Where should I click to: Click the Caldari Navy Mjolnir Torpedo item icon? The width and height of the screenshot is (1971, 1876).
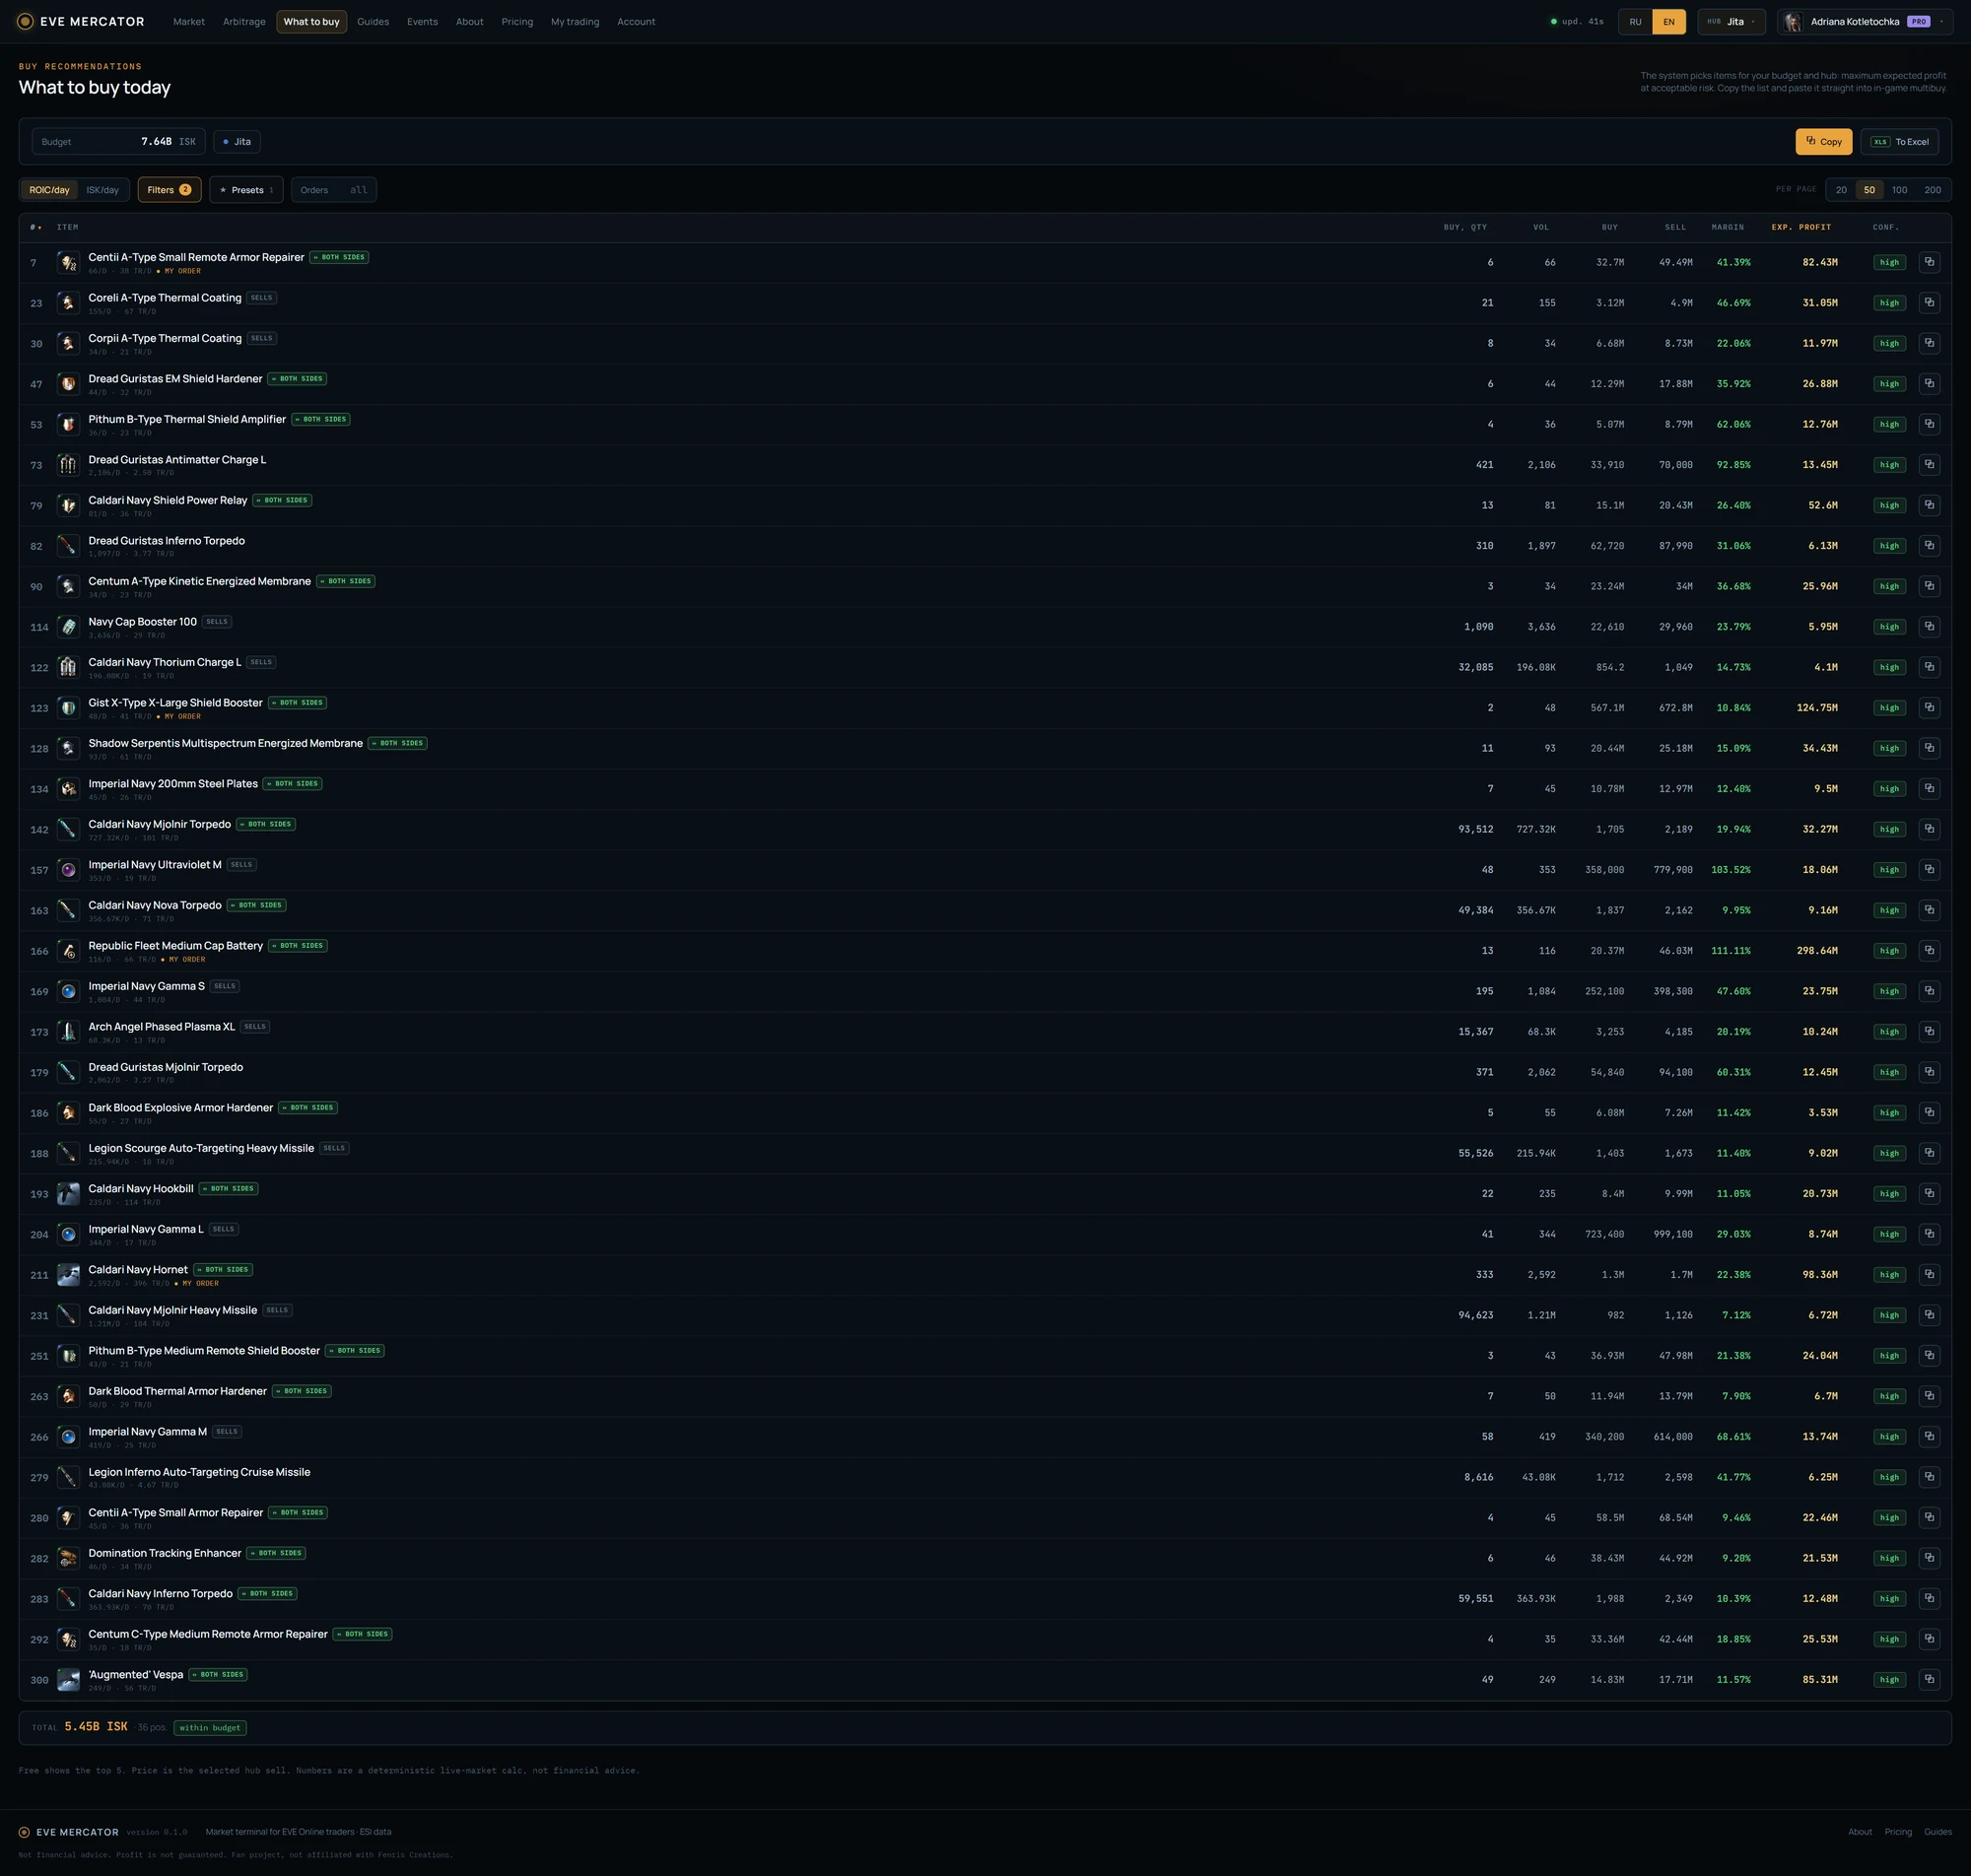68,829
